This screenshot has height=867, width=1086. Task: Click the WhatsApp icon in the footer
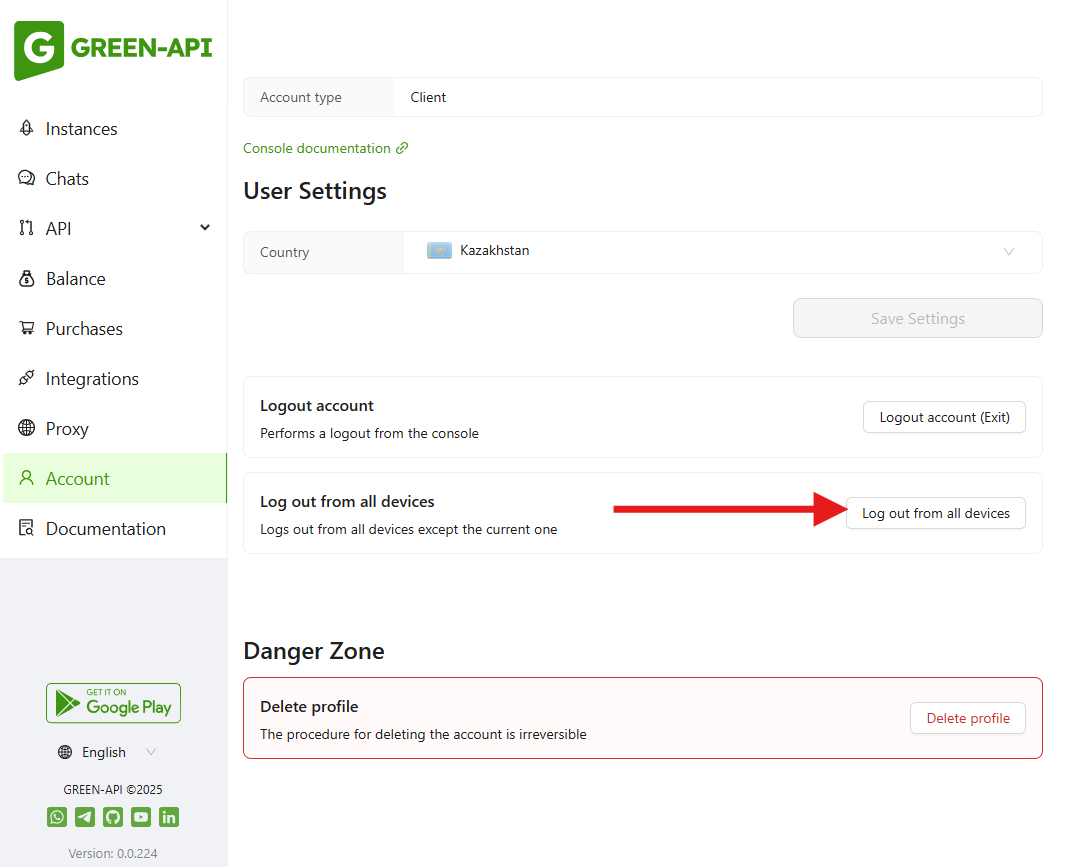pos(57,817)
